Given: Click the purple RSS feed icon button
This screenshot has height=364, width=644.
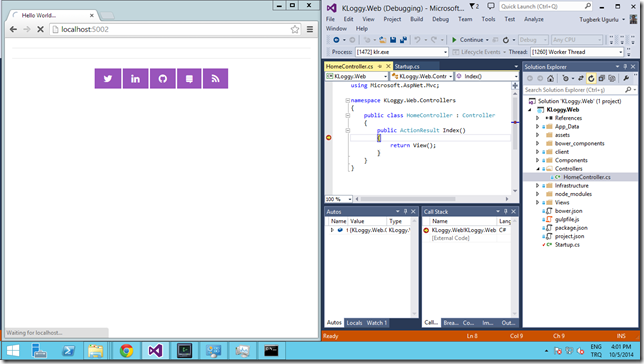Looking at the screenshot, I should click(215, 78).
